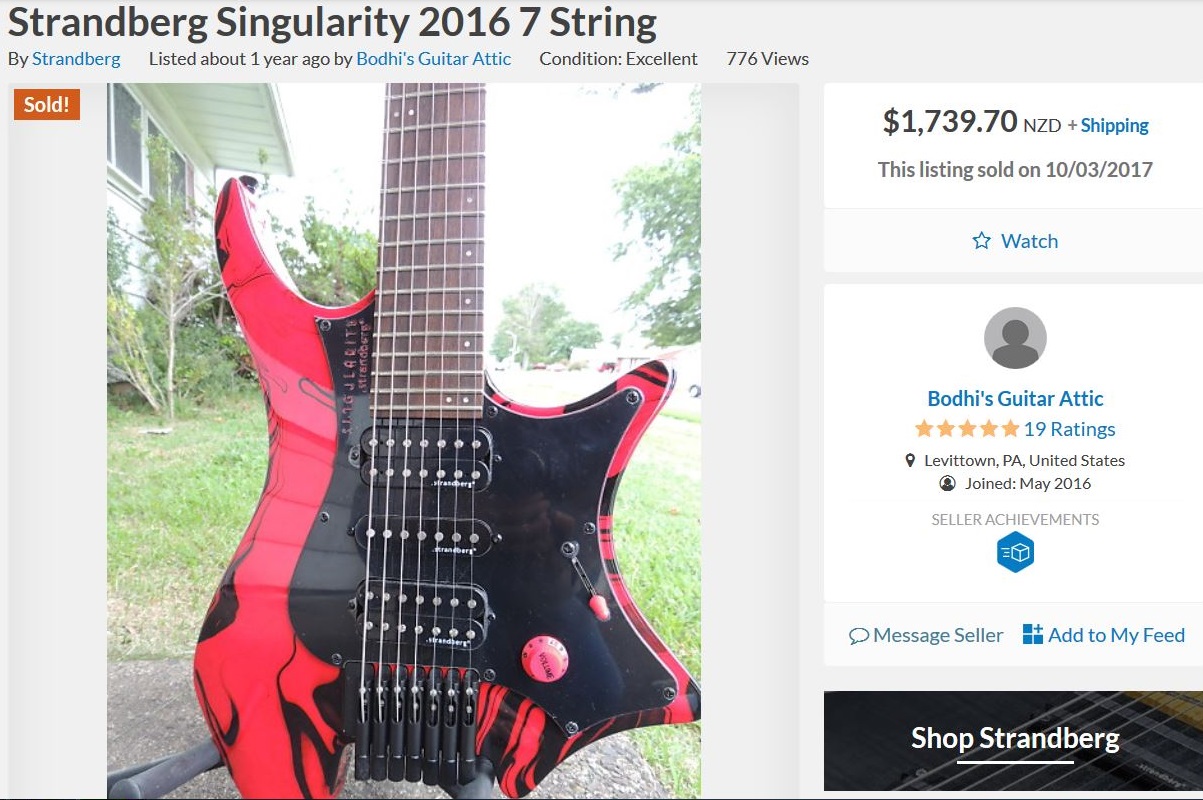
Task: Click the Sold! badge on the photo
Action: point(47,104)
